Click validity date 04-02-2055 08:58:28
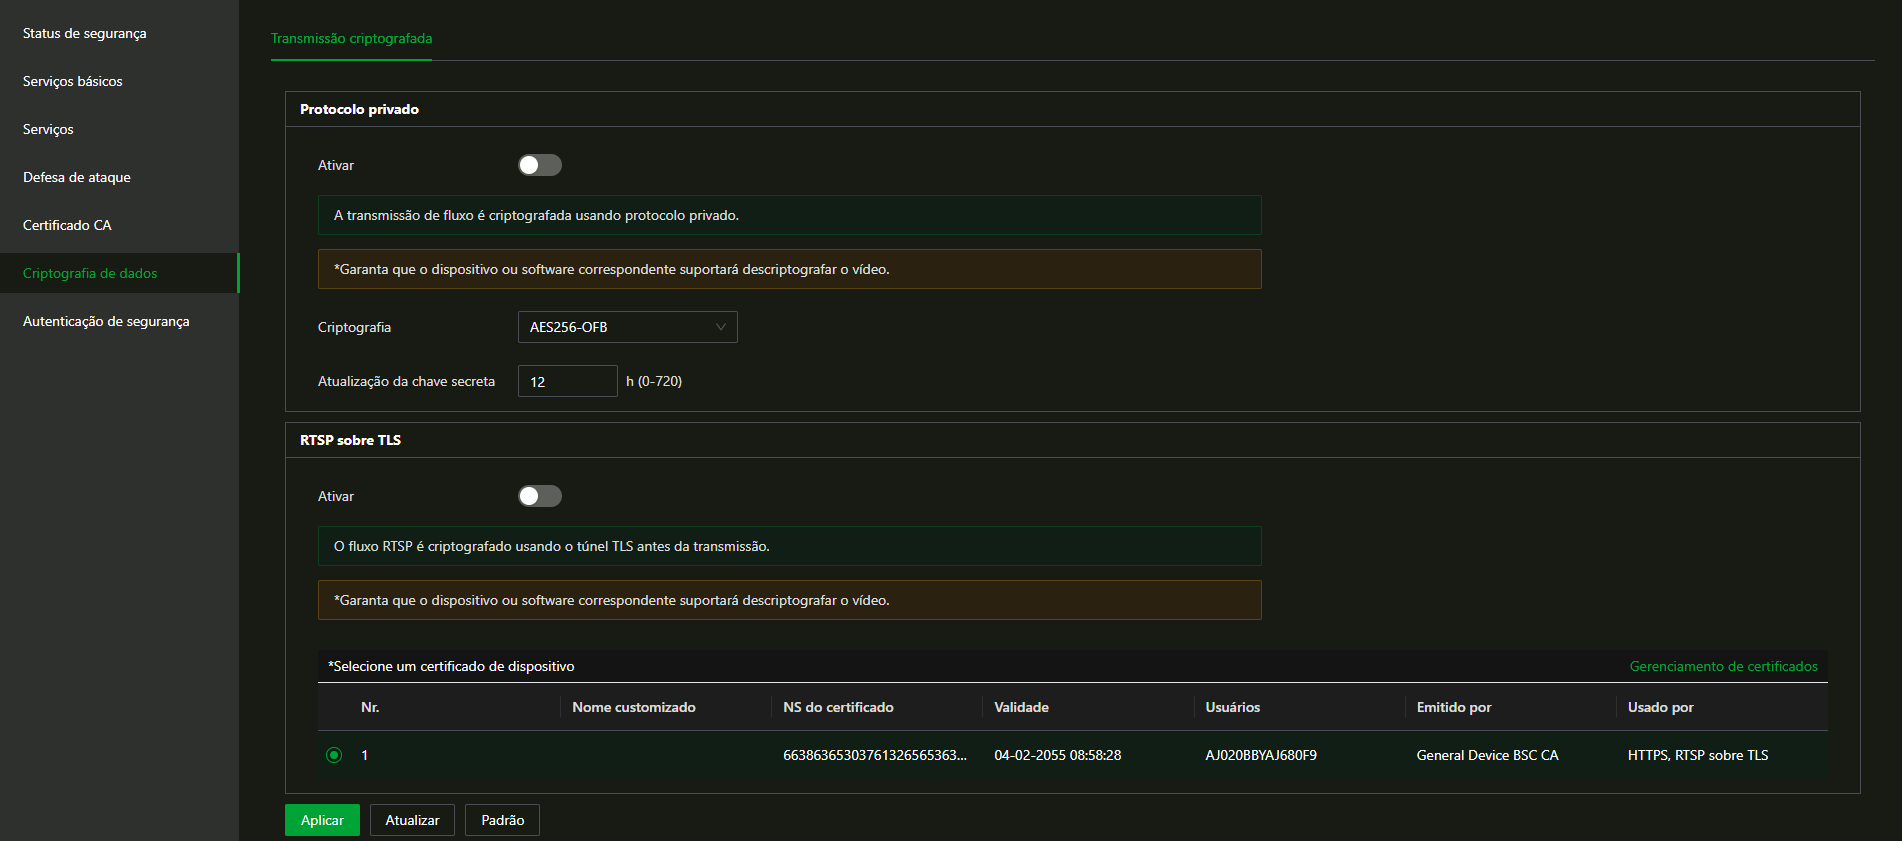Image resolution: width=1902 pixels, height=841 pixels. pyautogui.click(x=1057, y=755)
